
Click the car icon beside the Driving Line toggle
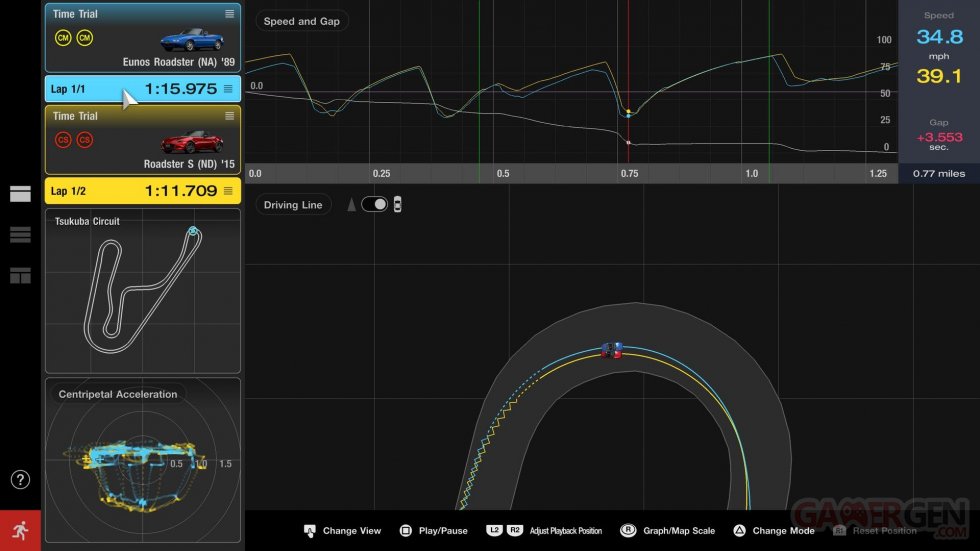point(397,204)
